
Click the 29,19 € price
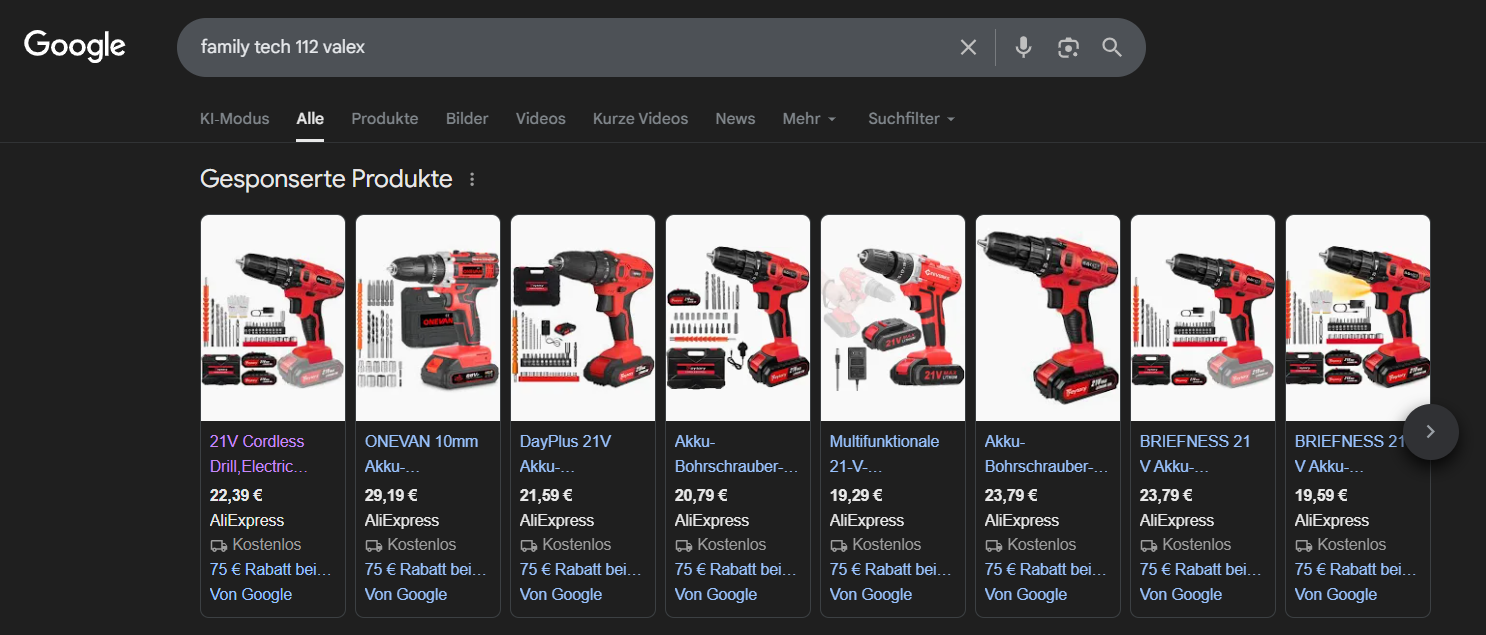(391, 495)
